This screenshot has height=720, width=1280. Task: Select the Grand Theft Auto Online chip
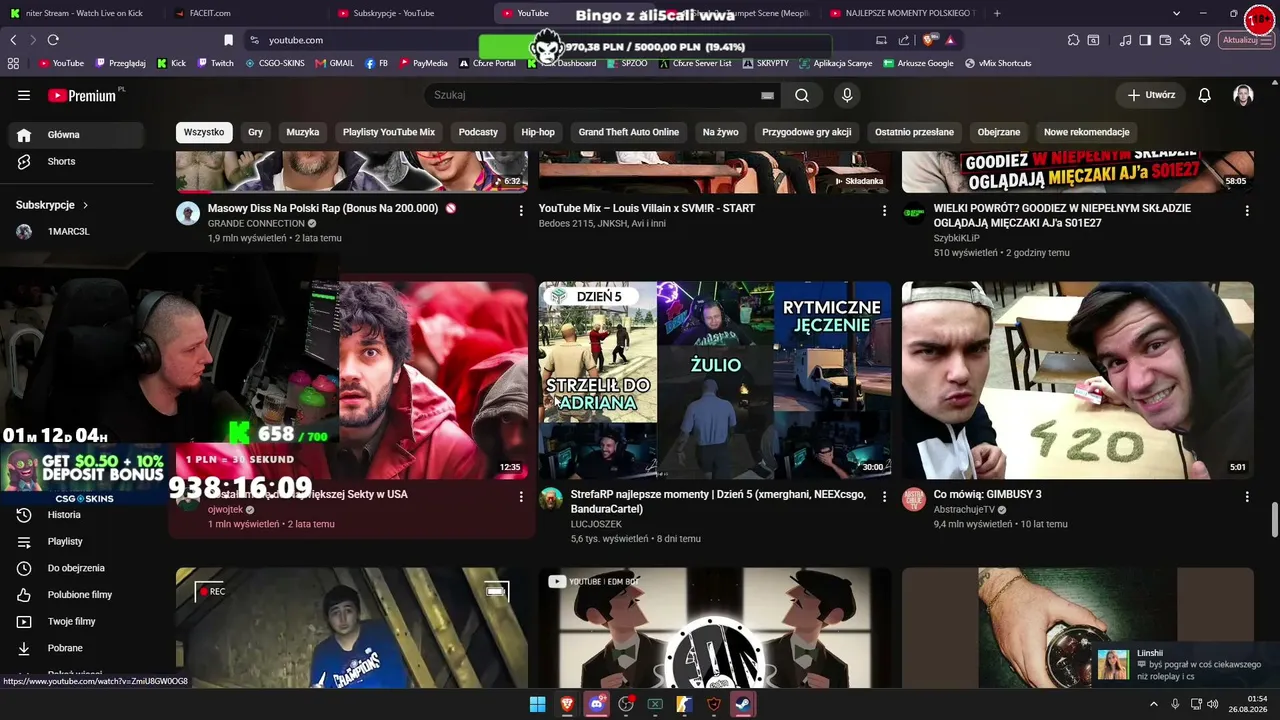[629, 132]
